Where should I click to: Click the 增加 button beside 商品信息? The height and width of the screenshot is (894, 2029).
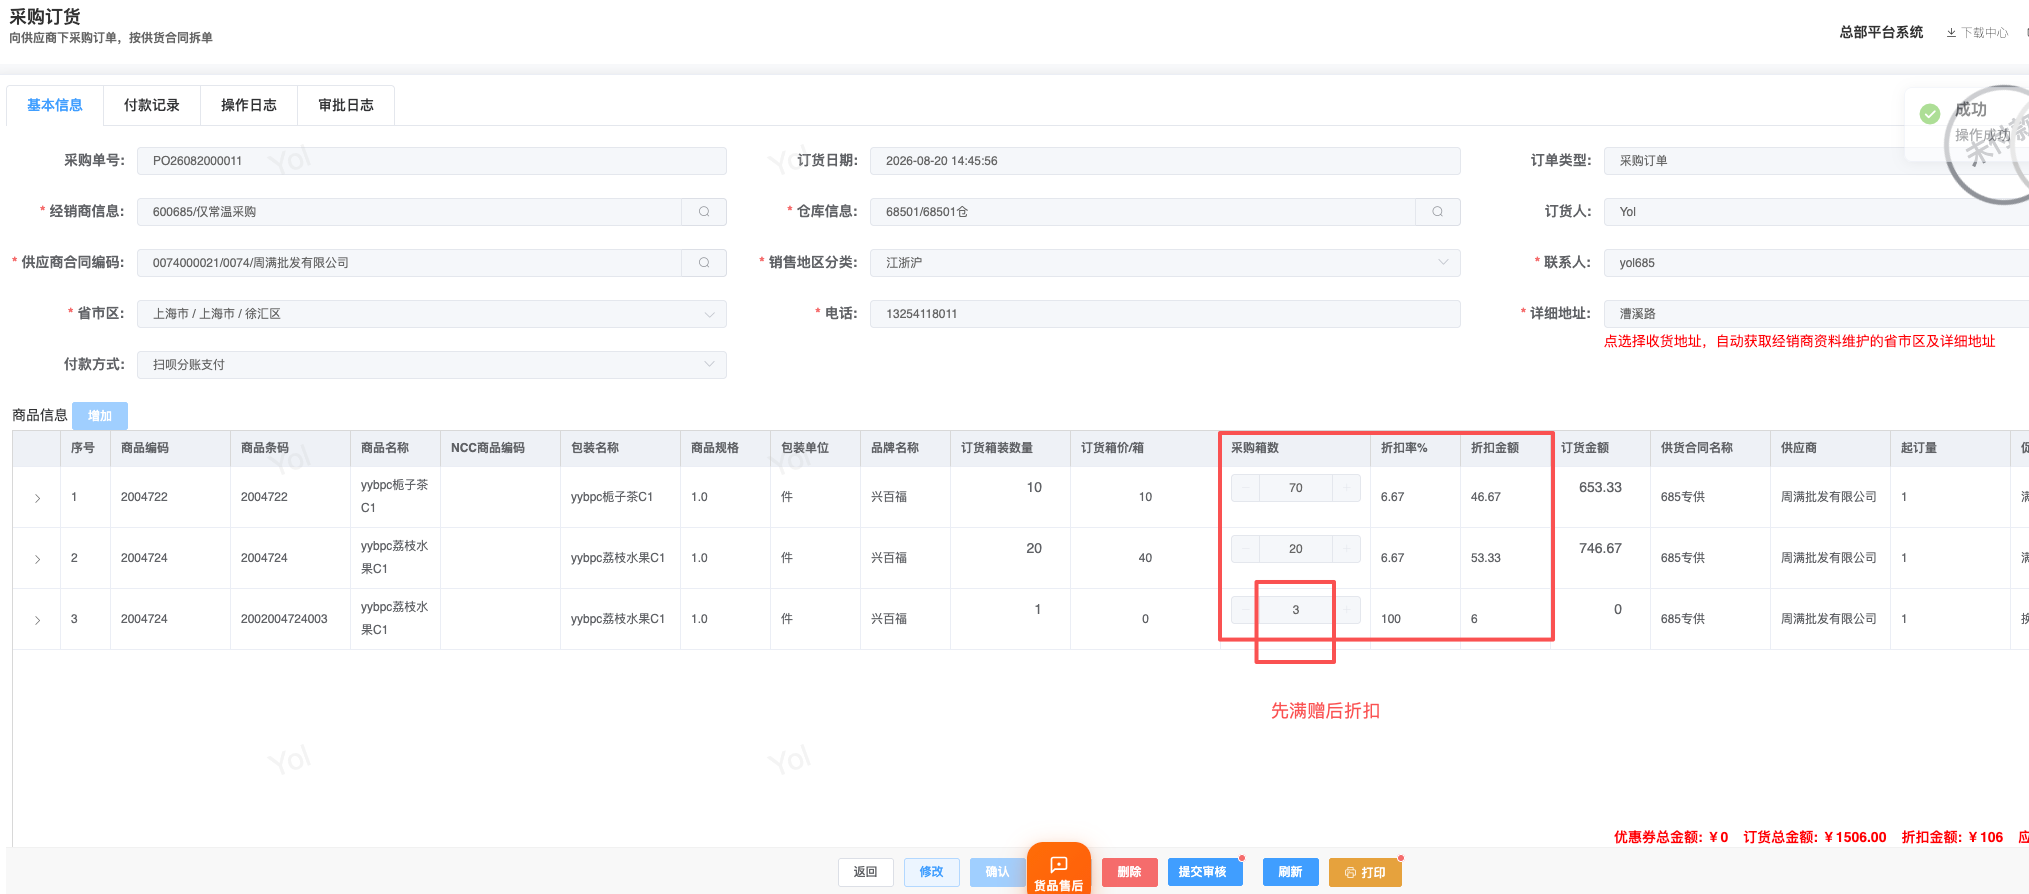(x=100, y=416)
